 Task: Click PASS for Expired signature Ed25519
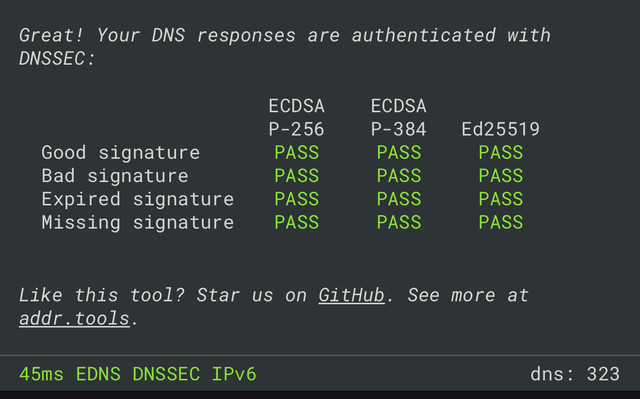point(501,199)
